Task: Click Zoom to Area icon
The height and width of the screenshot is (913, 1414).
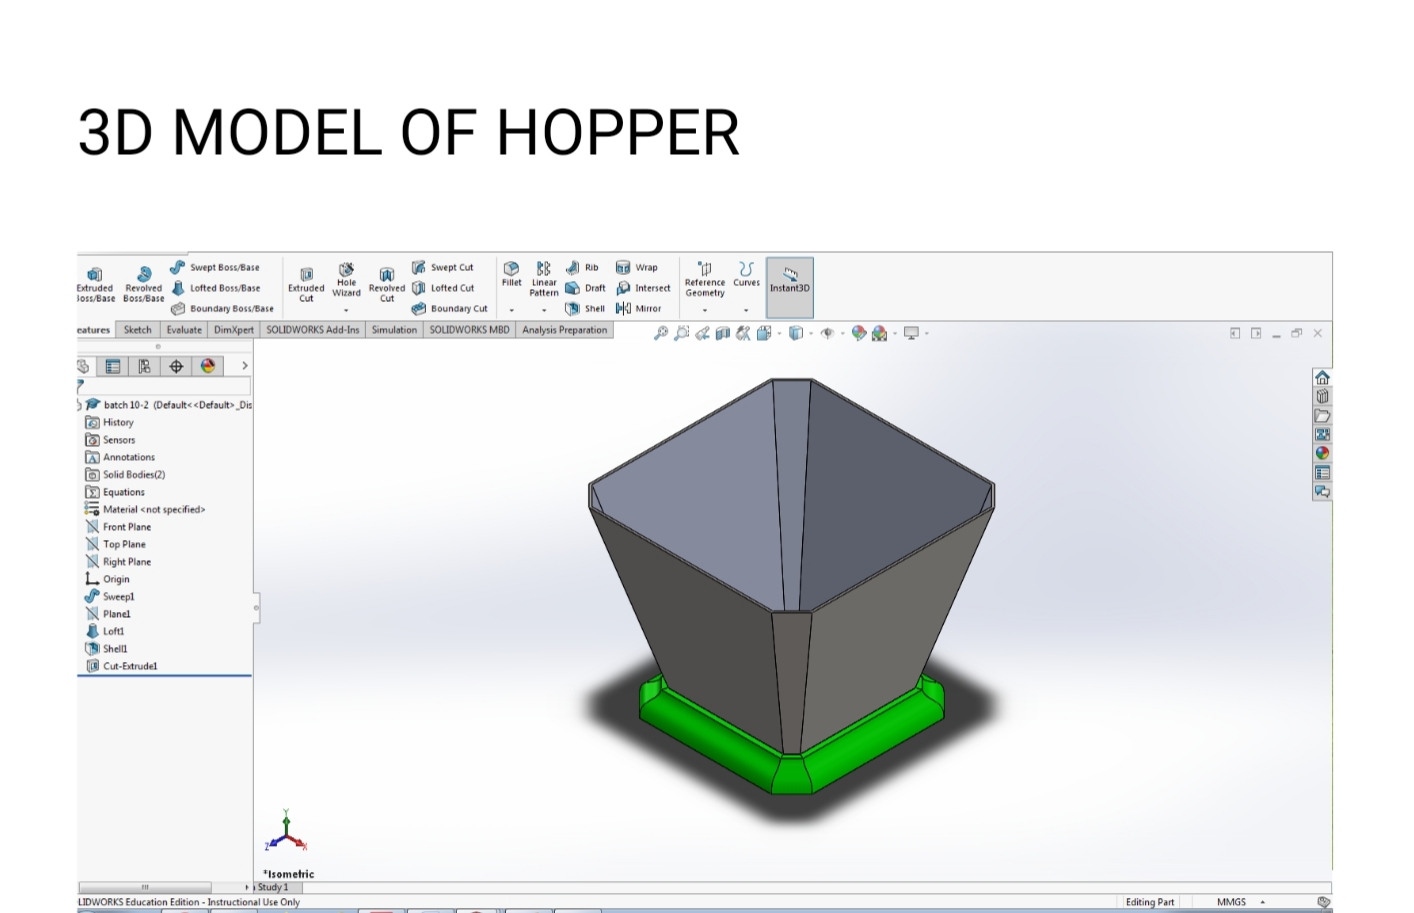Action: pos(682,333)
